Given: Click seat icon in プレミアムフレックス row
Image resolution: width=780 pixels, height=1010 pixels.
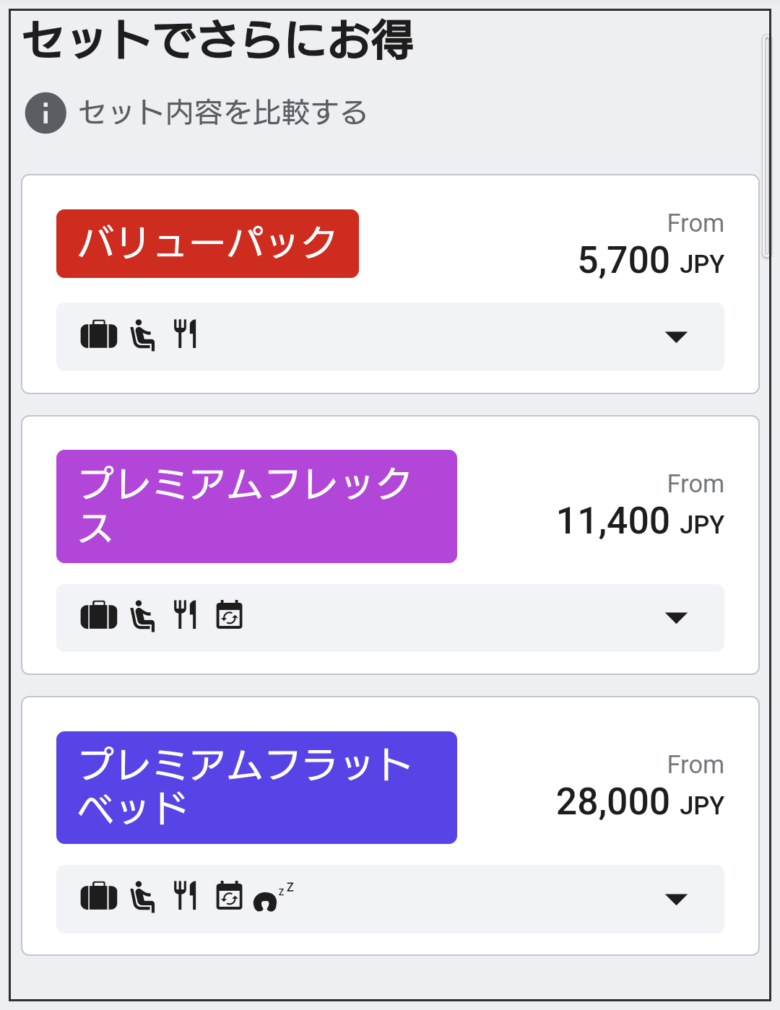Looking at the screenshot, I should click(x=142, y=615).
